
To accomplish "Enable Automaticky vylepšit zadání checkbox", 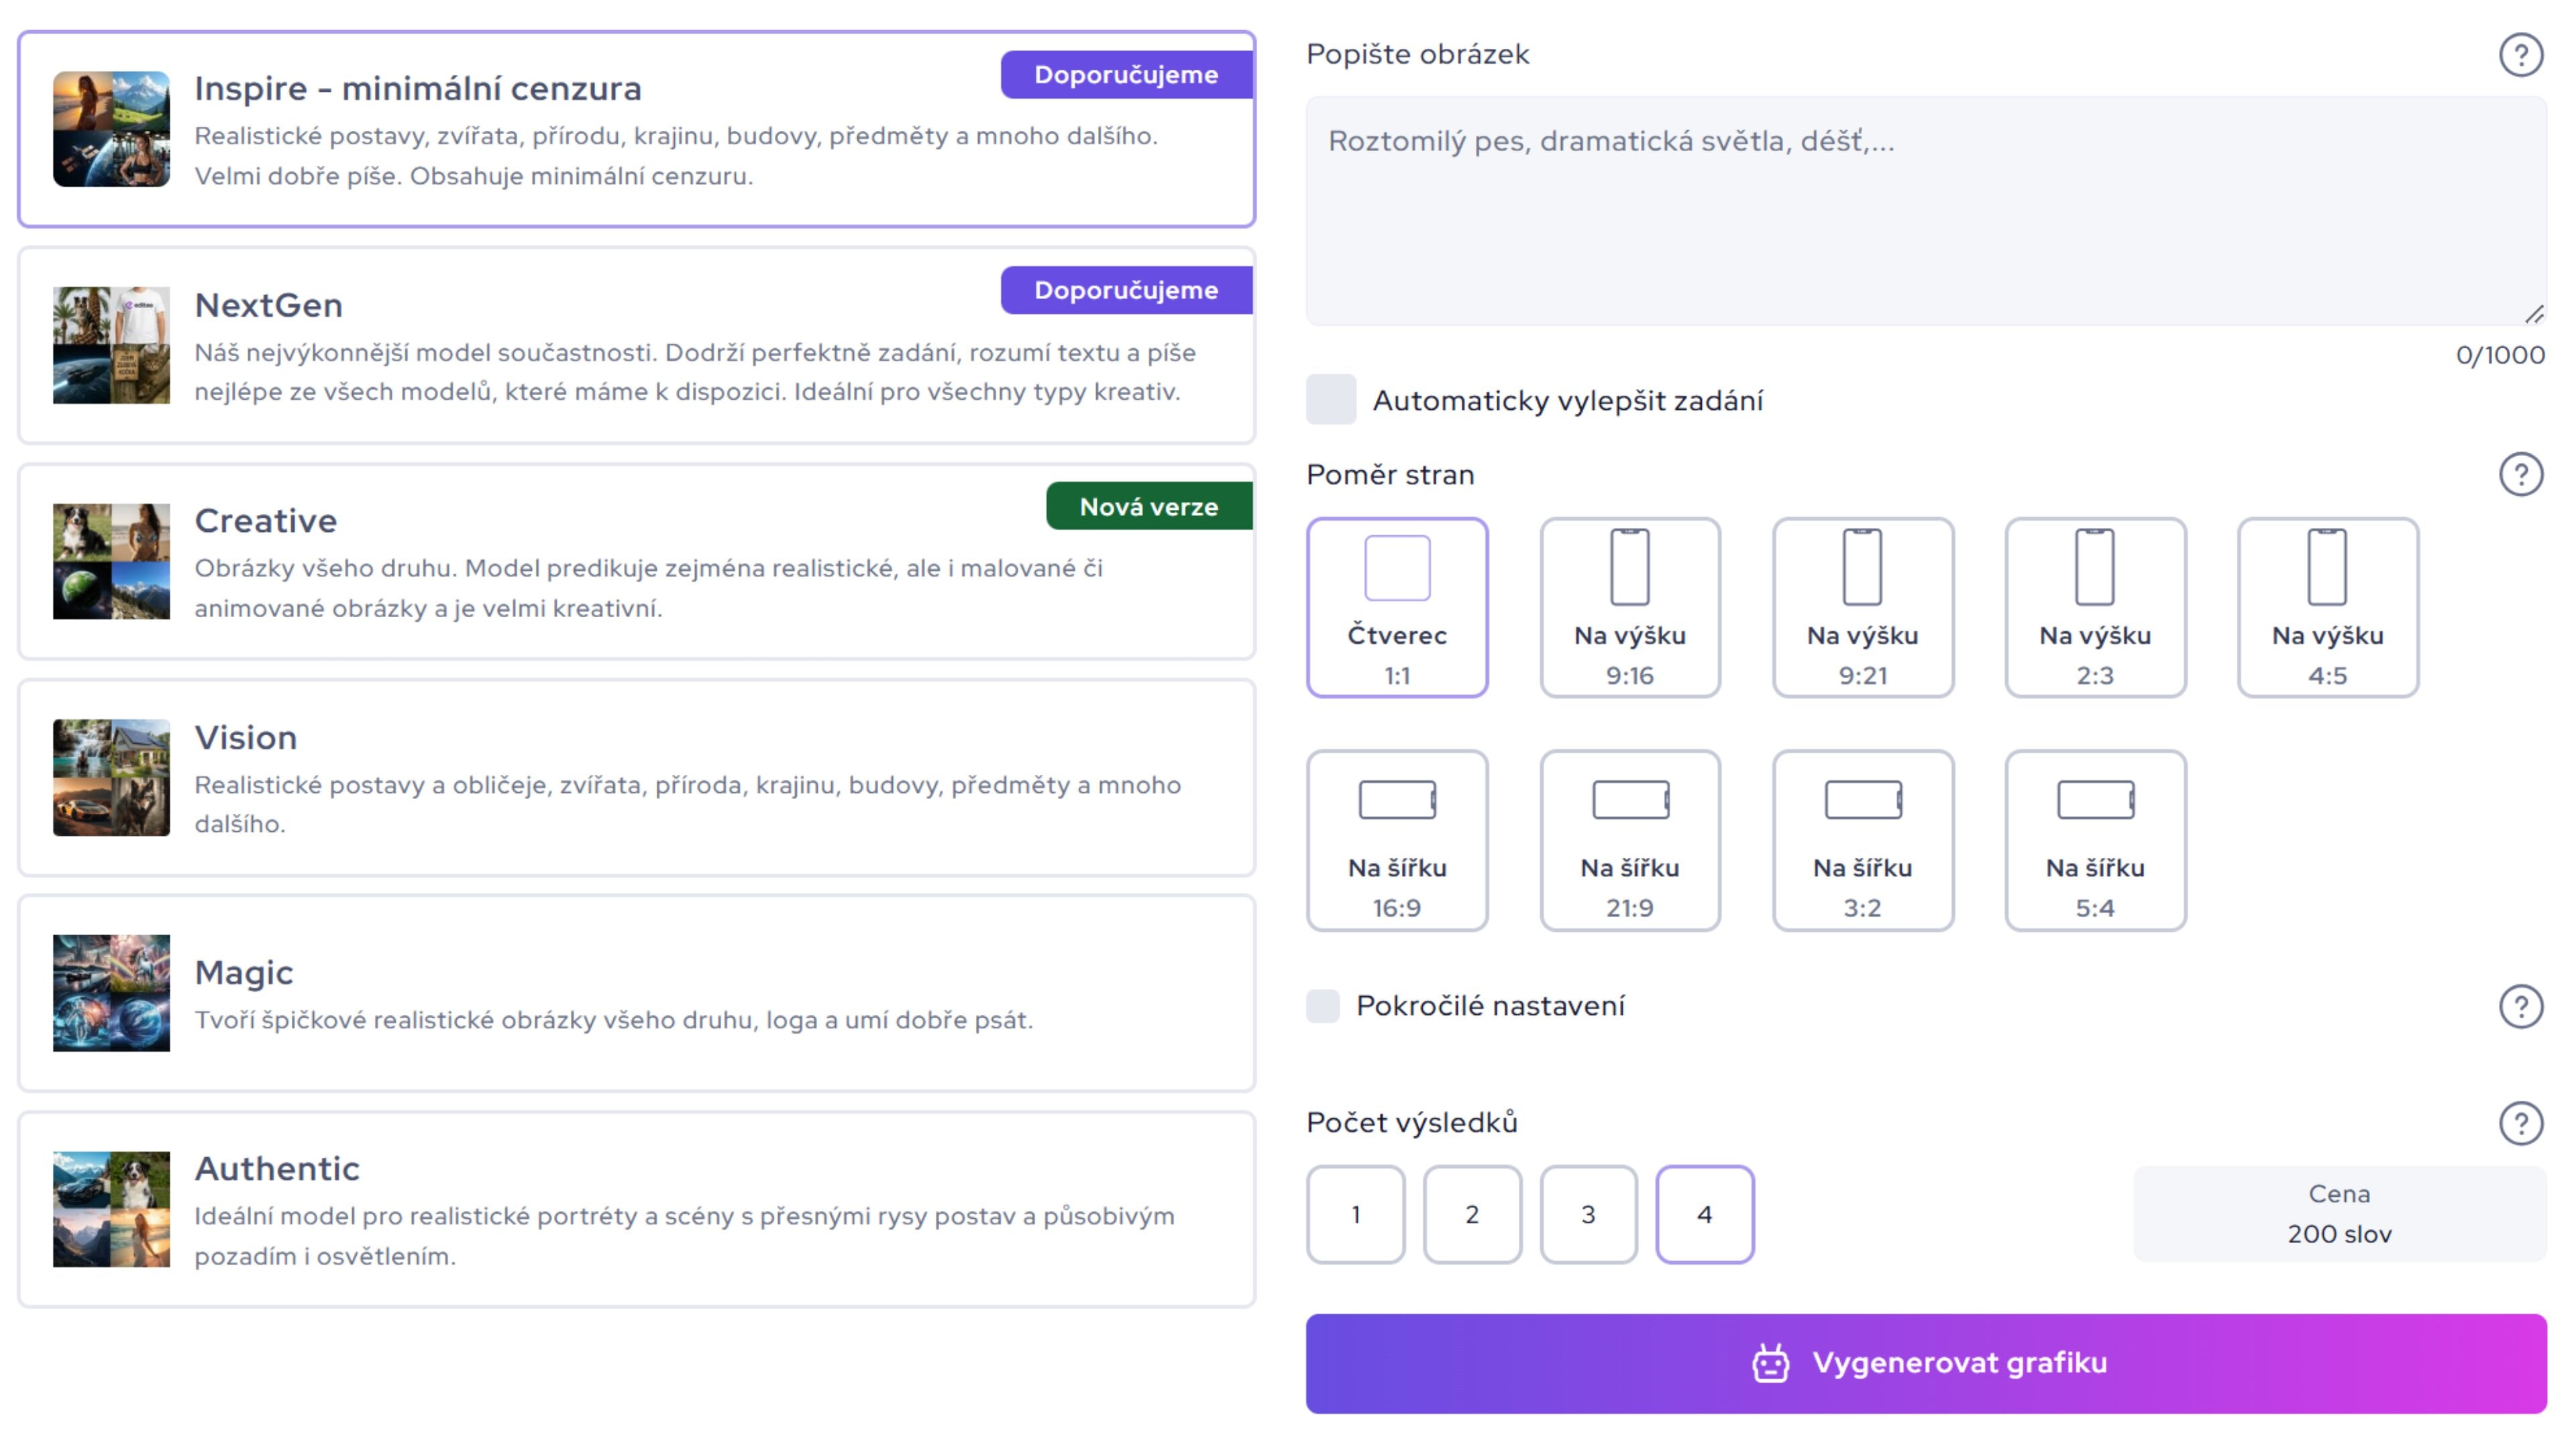I will pyautogui.click(x=1331, y=400).
